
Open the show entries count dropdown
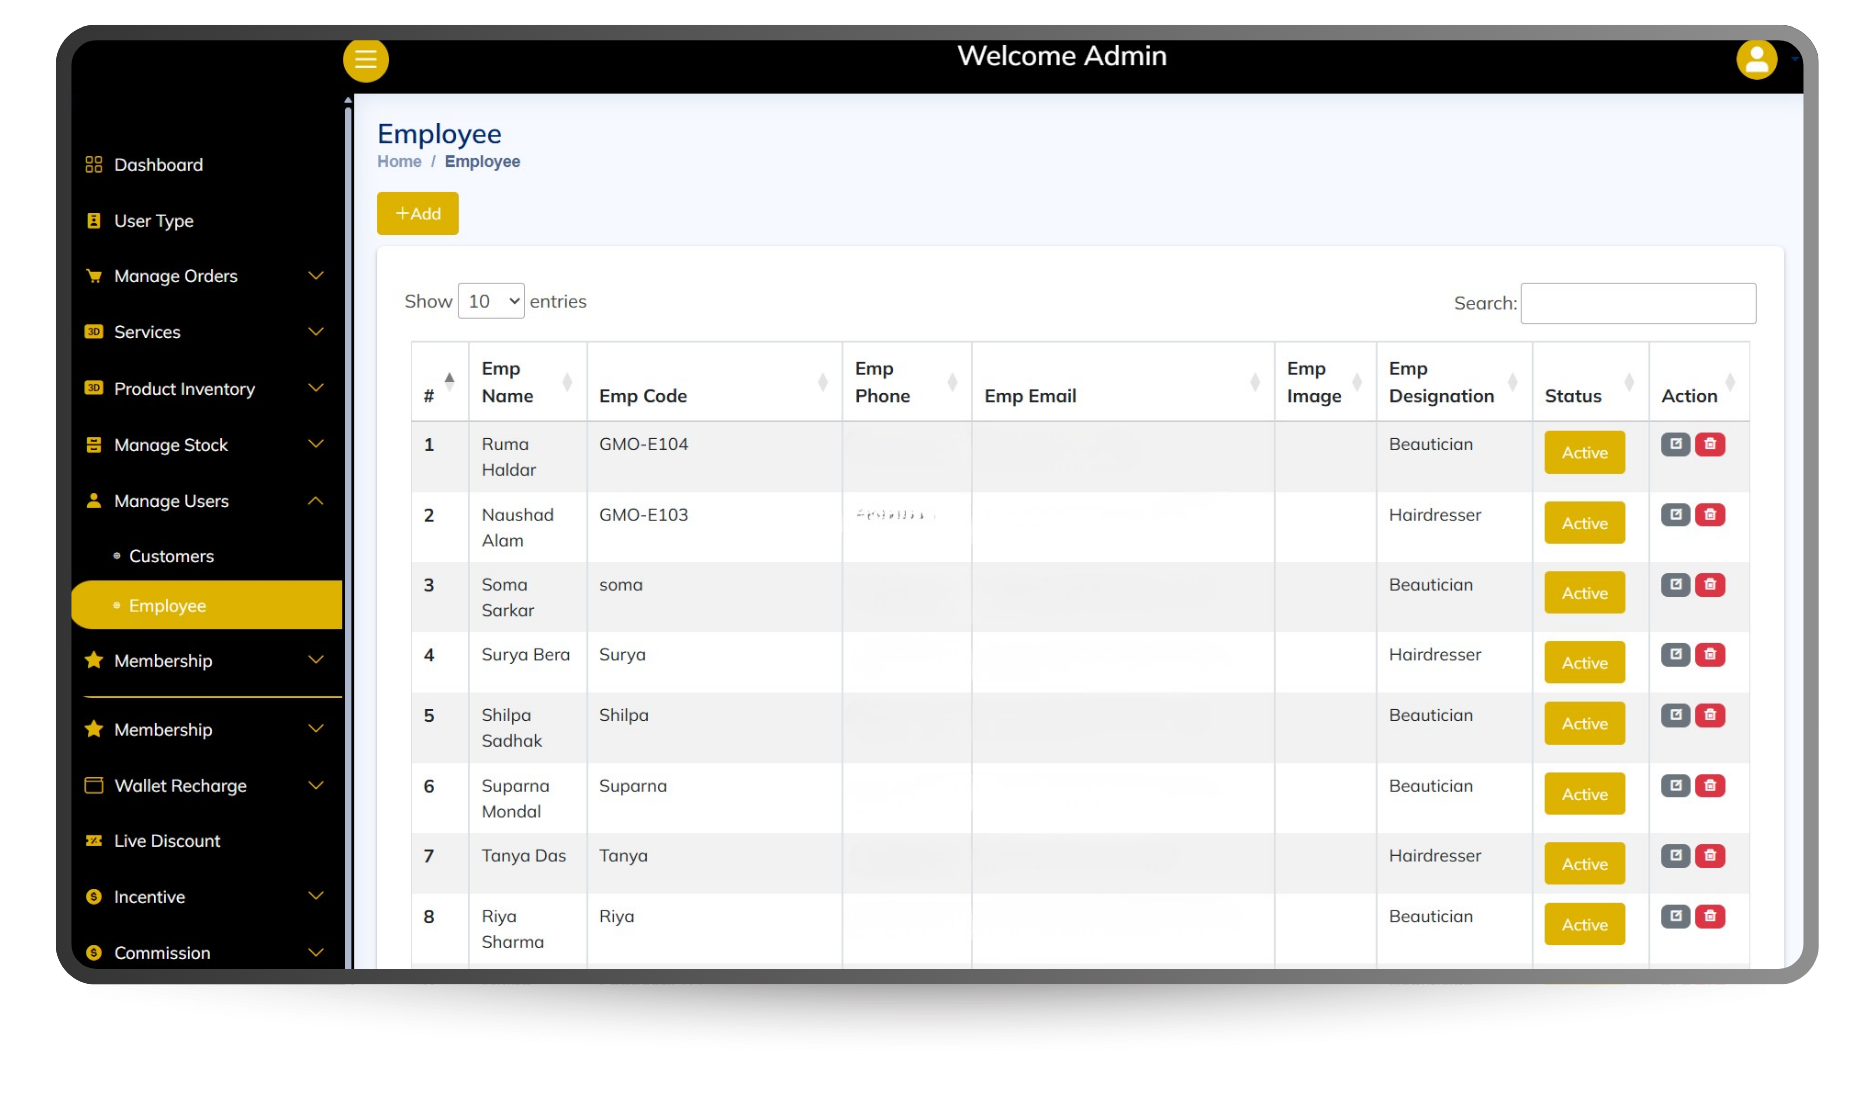click(491, 301)
